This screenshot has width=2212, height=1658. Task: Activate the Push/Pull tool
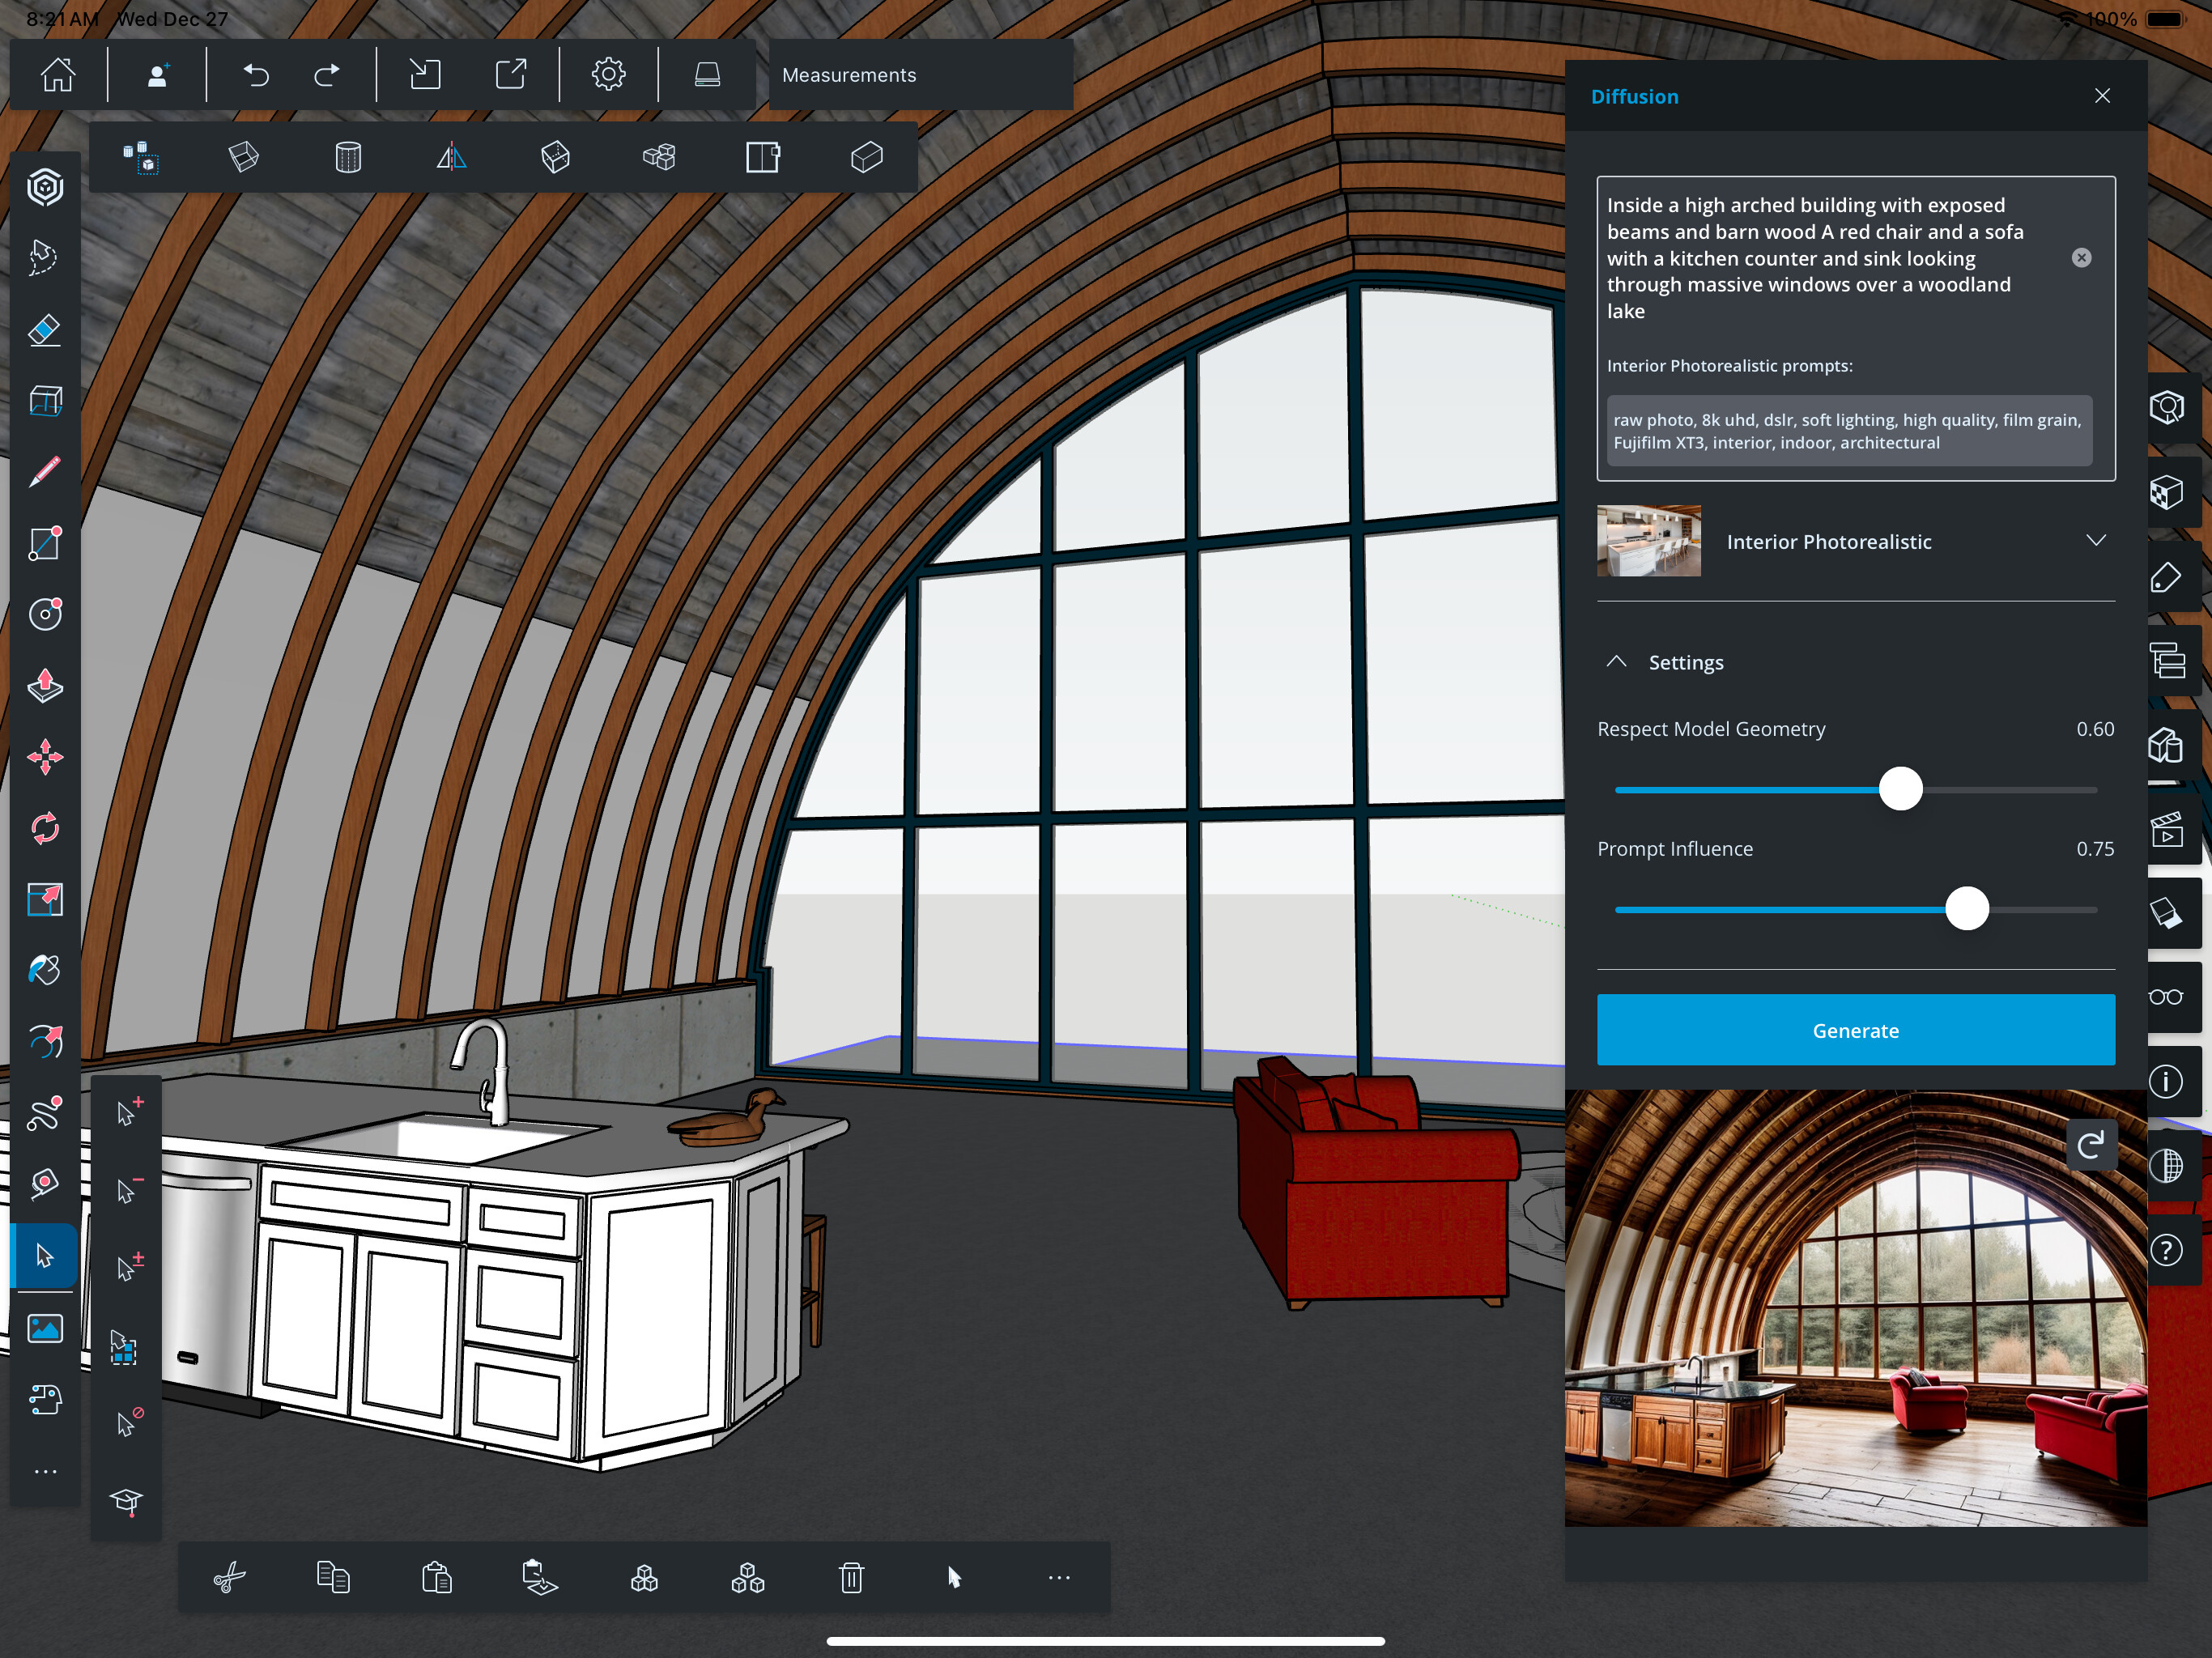tap(45, 686)
